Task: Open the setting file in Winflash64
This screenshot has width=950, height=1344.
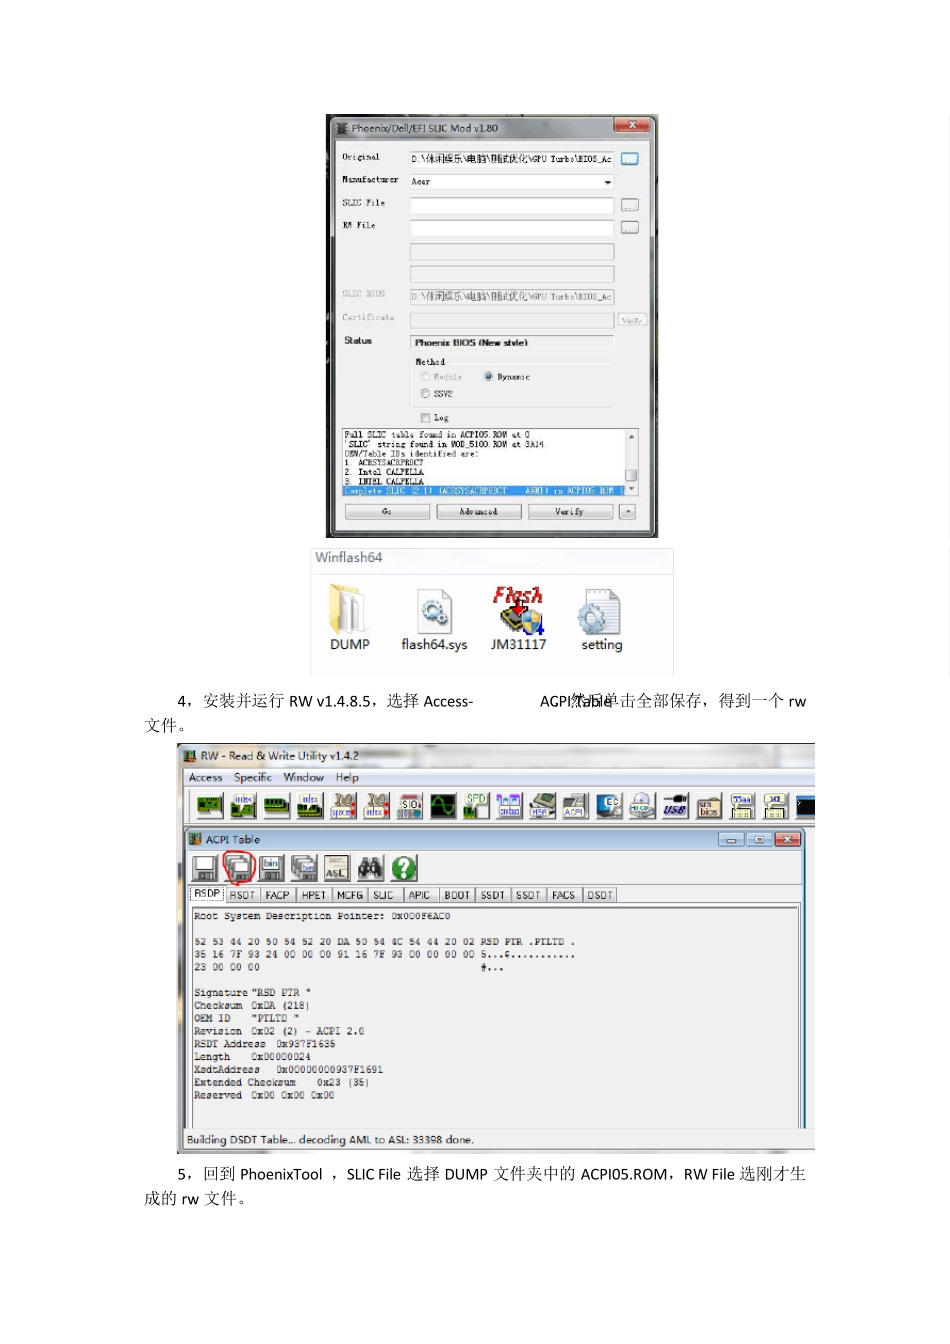Action: [x=601, y=619]
